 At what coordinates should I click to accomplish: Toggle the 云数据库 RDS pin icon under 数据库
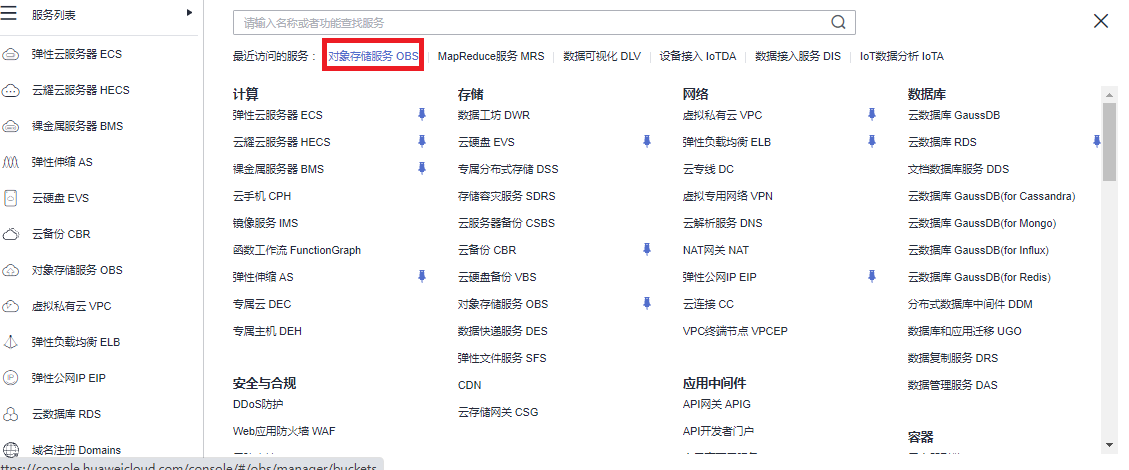[x=1097, y=142]
